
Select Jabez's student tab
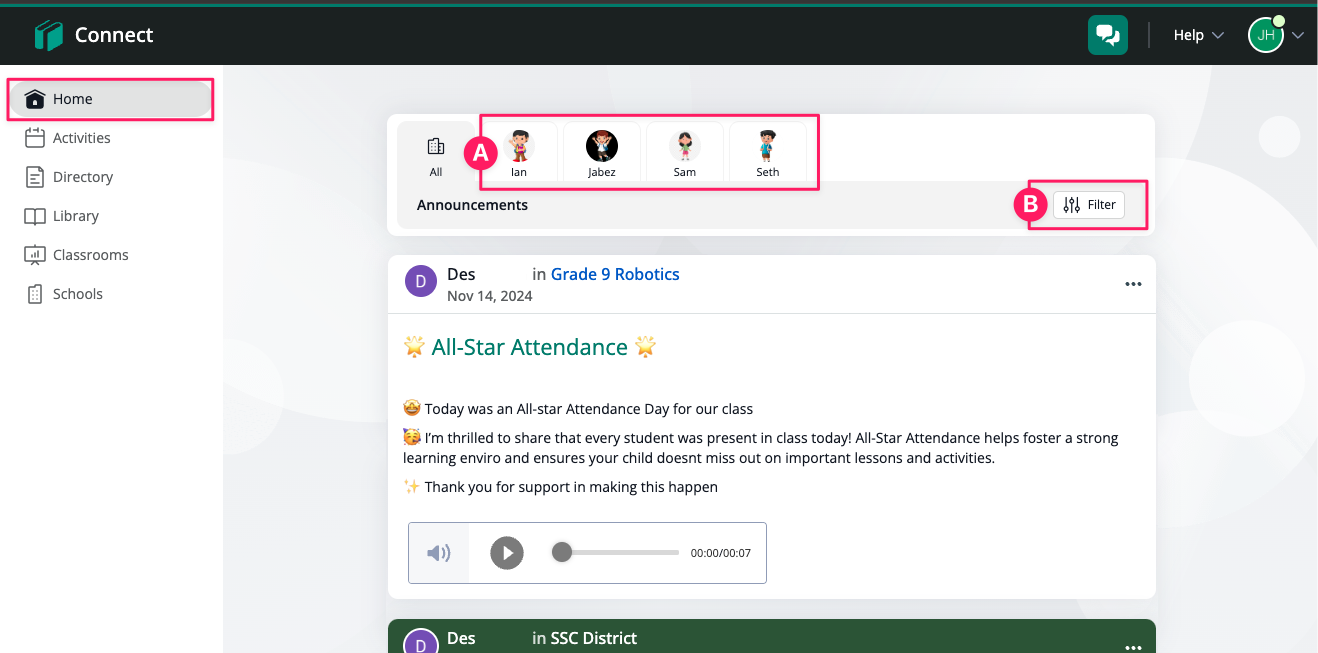(x=602, y=154)
